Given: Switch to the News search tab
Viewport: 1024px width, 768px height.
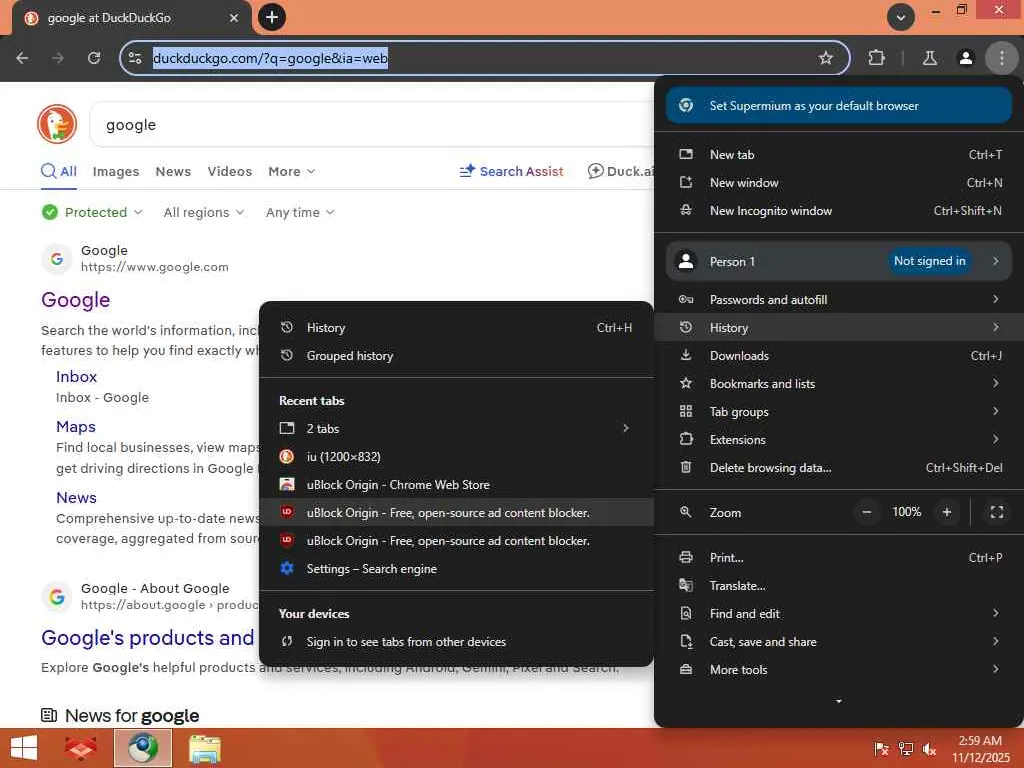Looking at the screenshot, I should tap(173, 171).
